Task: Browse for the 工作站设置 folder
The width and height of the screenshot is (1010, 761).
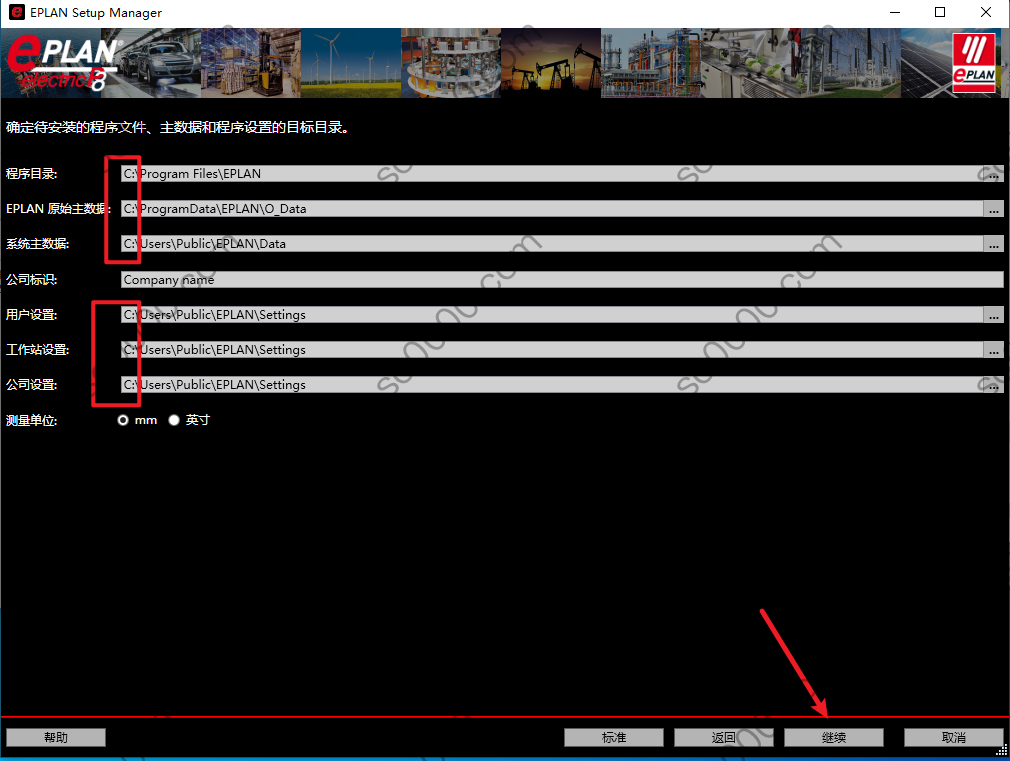Action: 993,349
